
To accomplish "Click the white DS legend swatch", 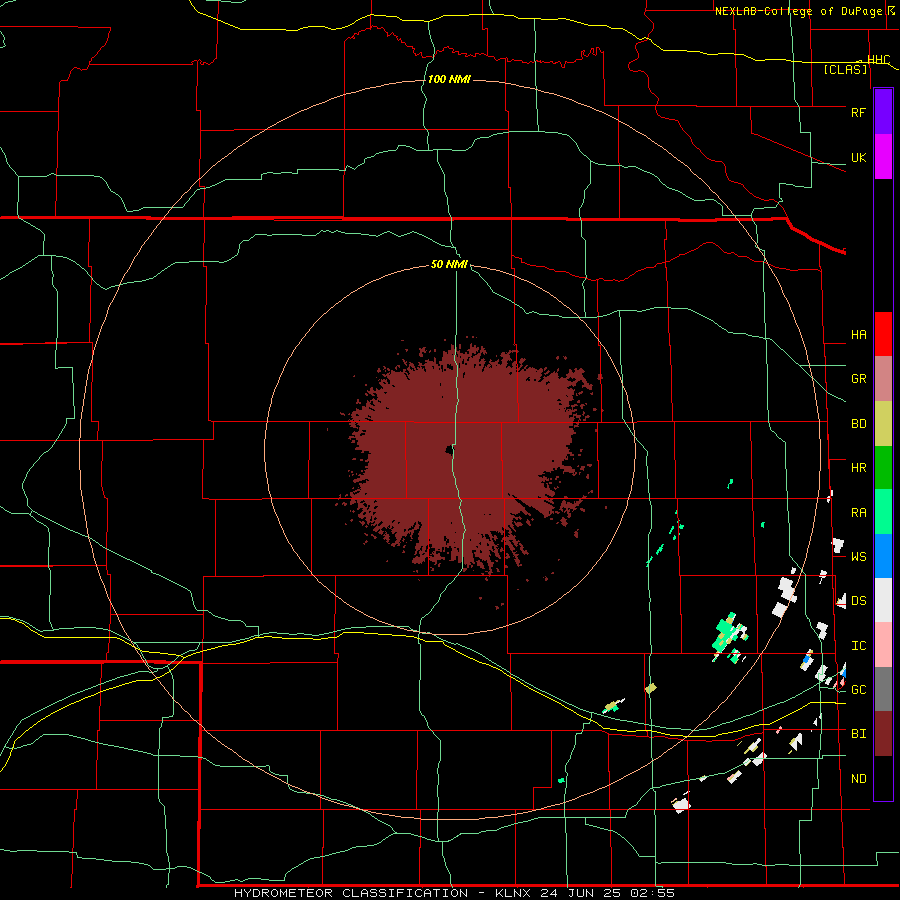I will [883, 600].
